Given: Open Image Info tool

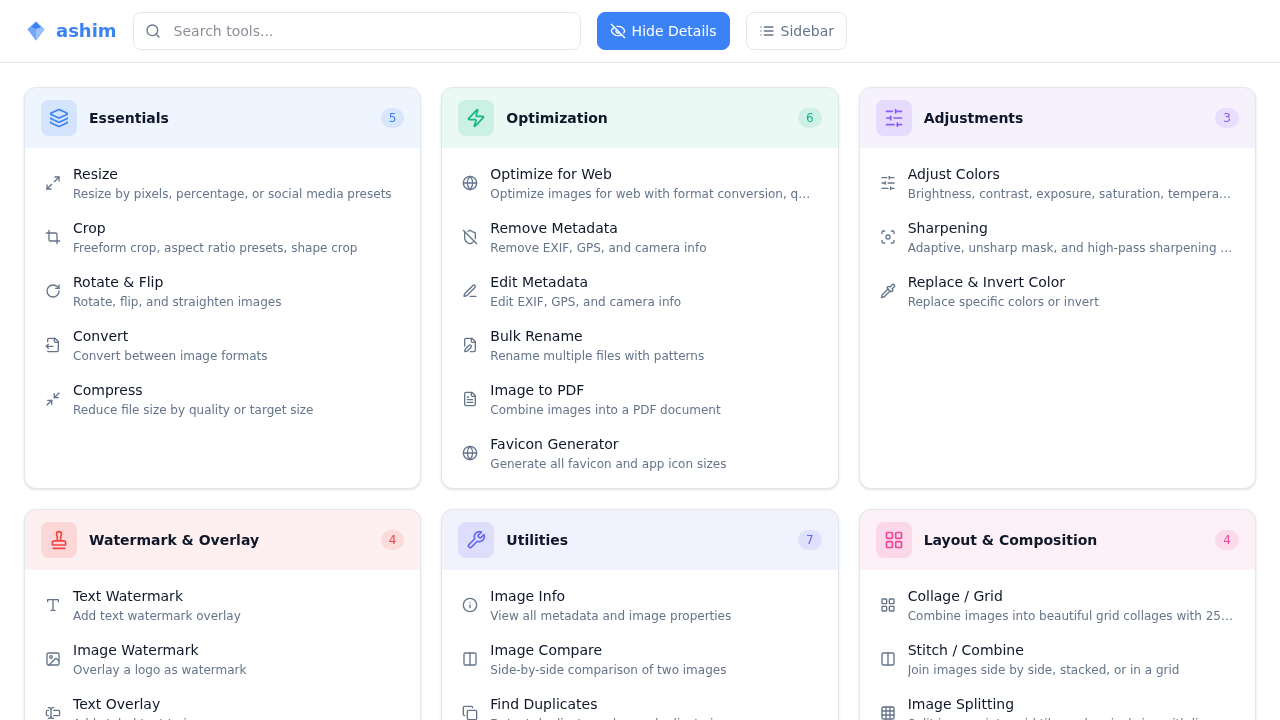Looking at the screenshot, I should point(640,605).
